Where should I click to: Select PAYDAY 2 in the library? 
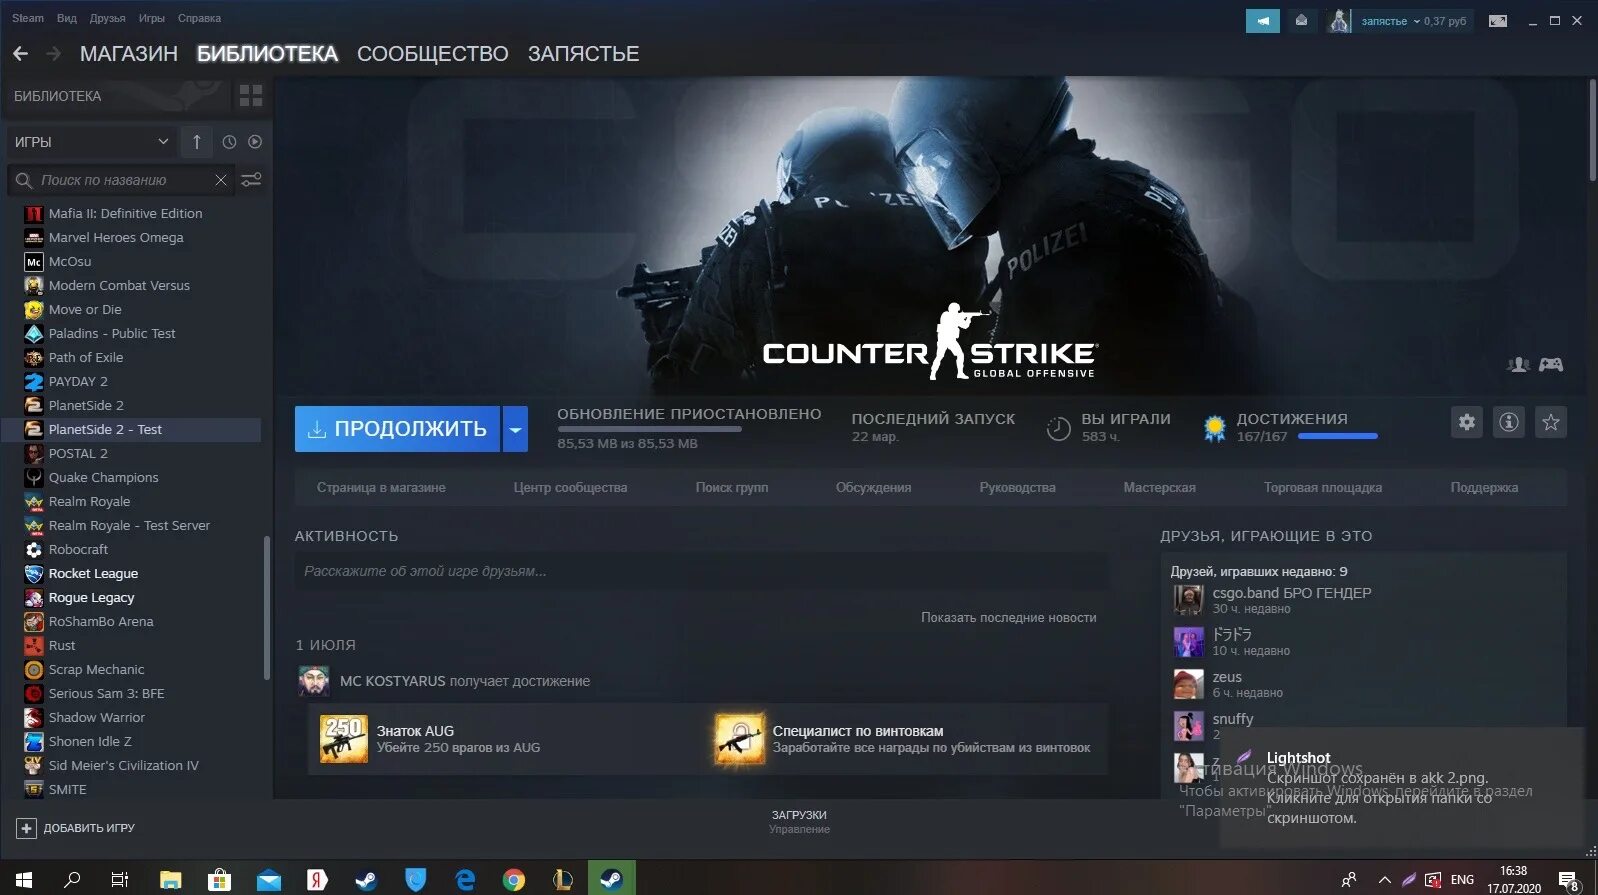click(x=78, y=382)
